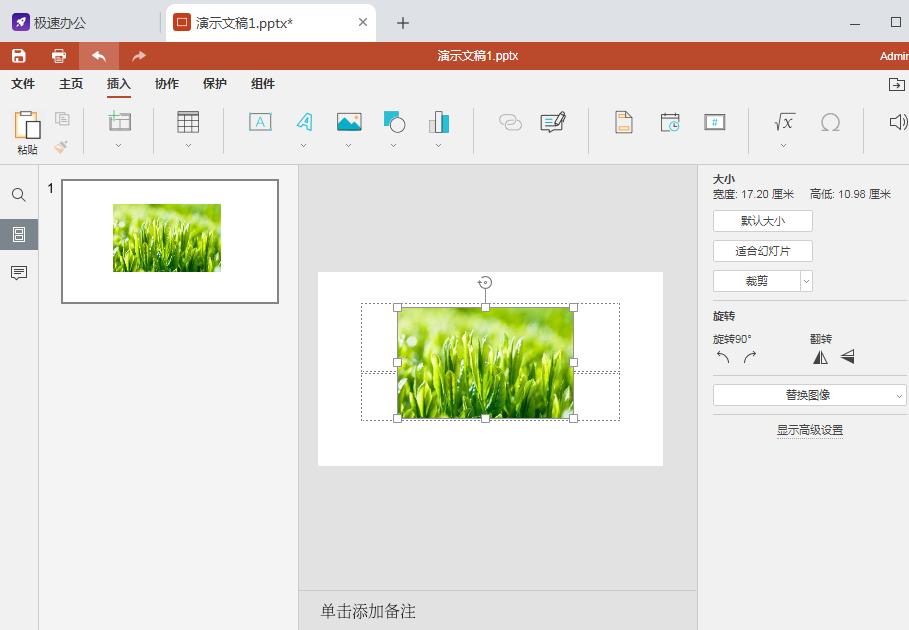Insert a math formula

click(783, 122)
